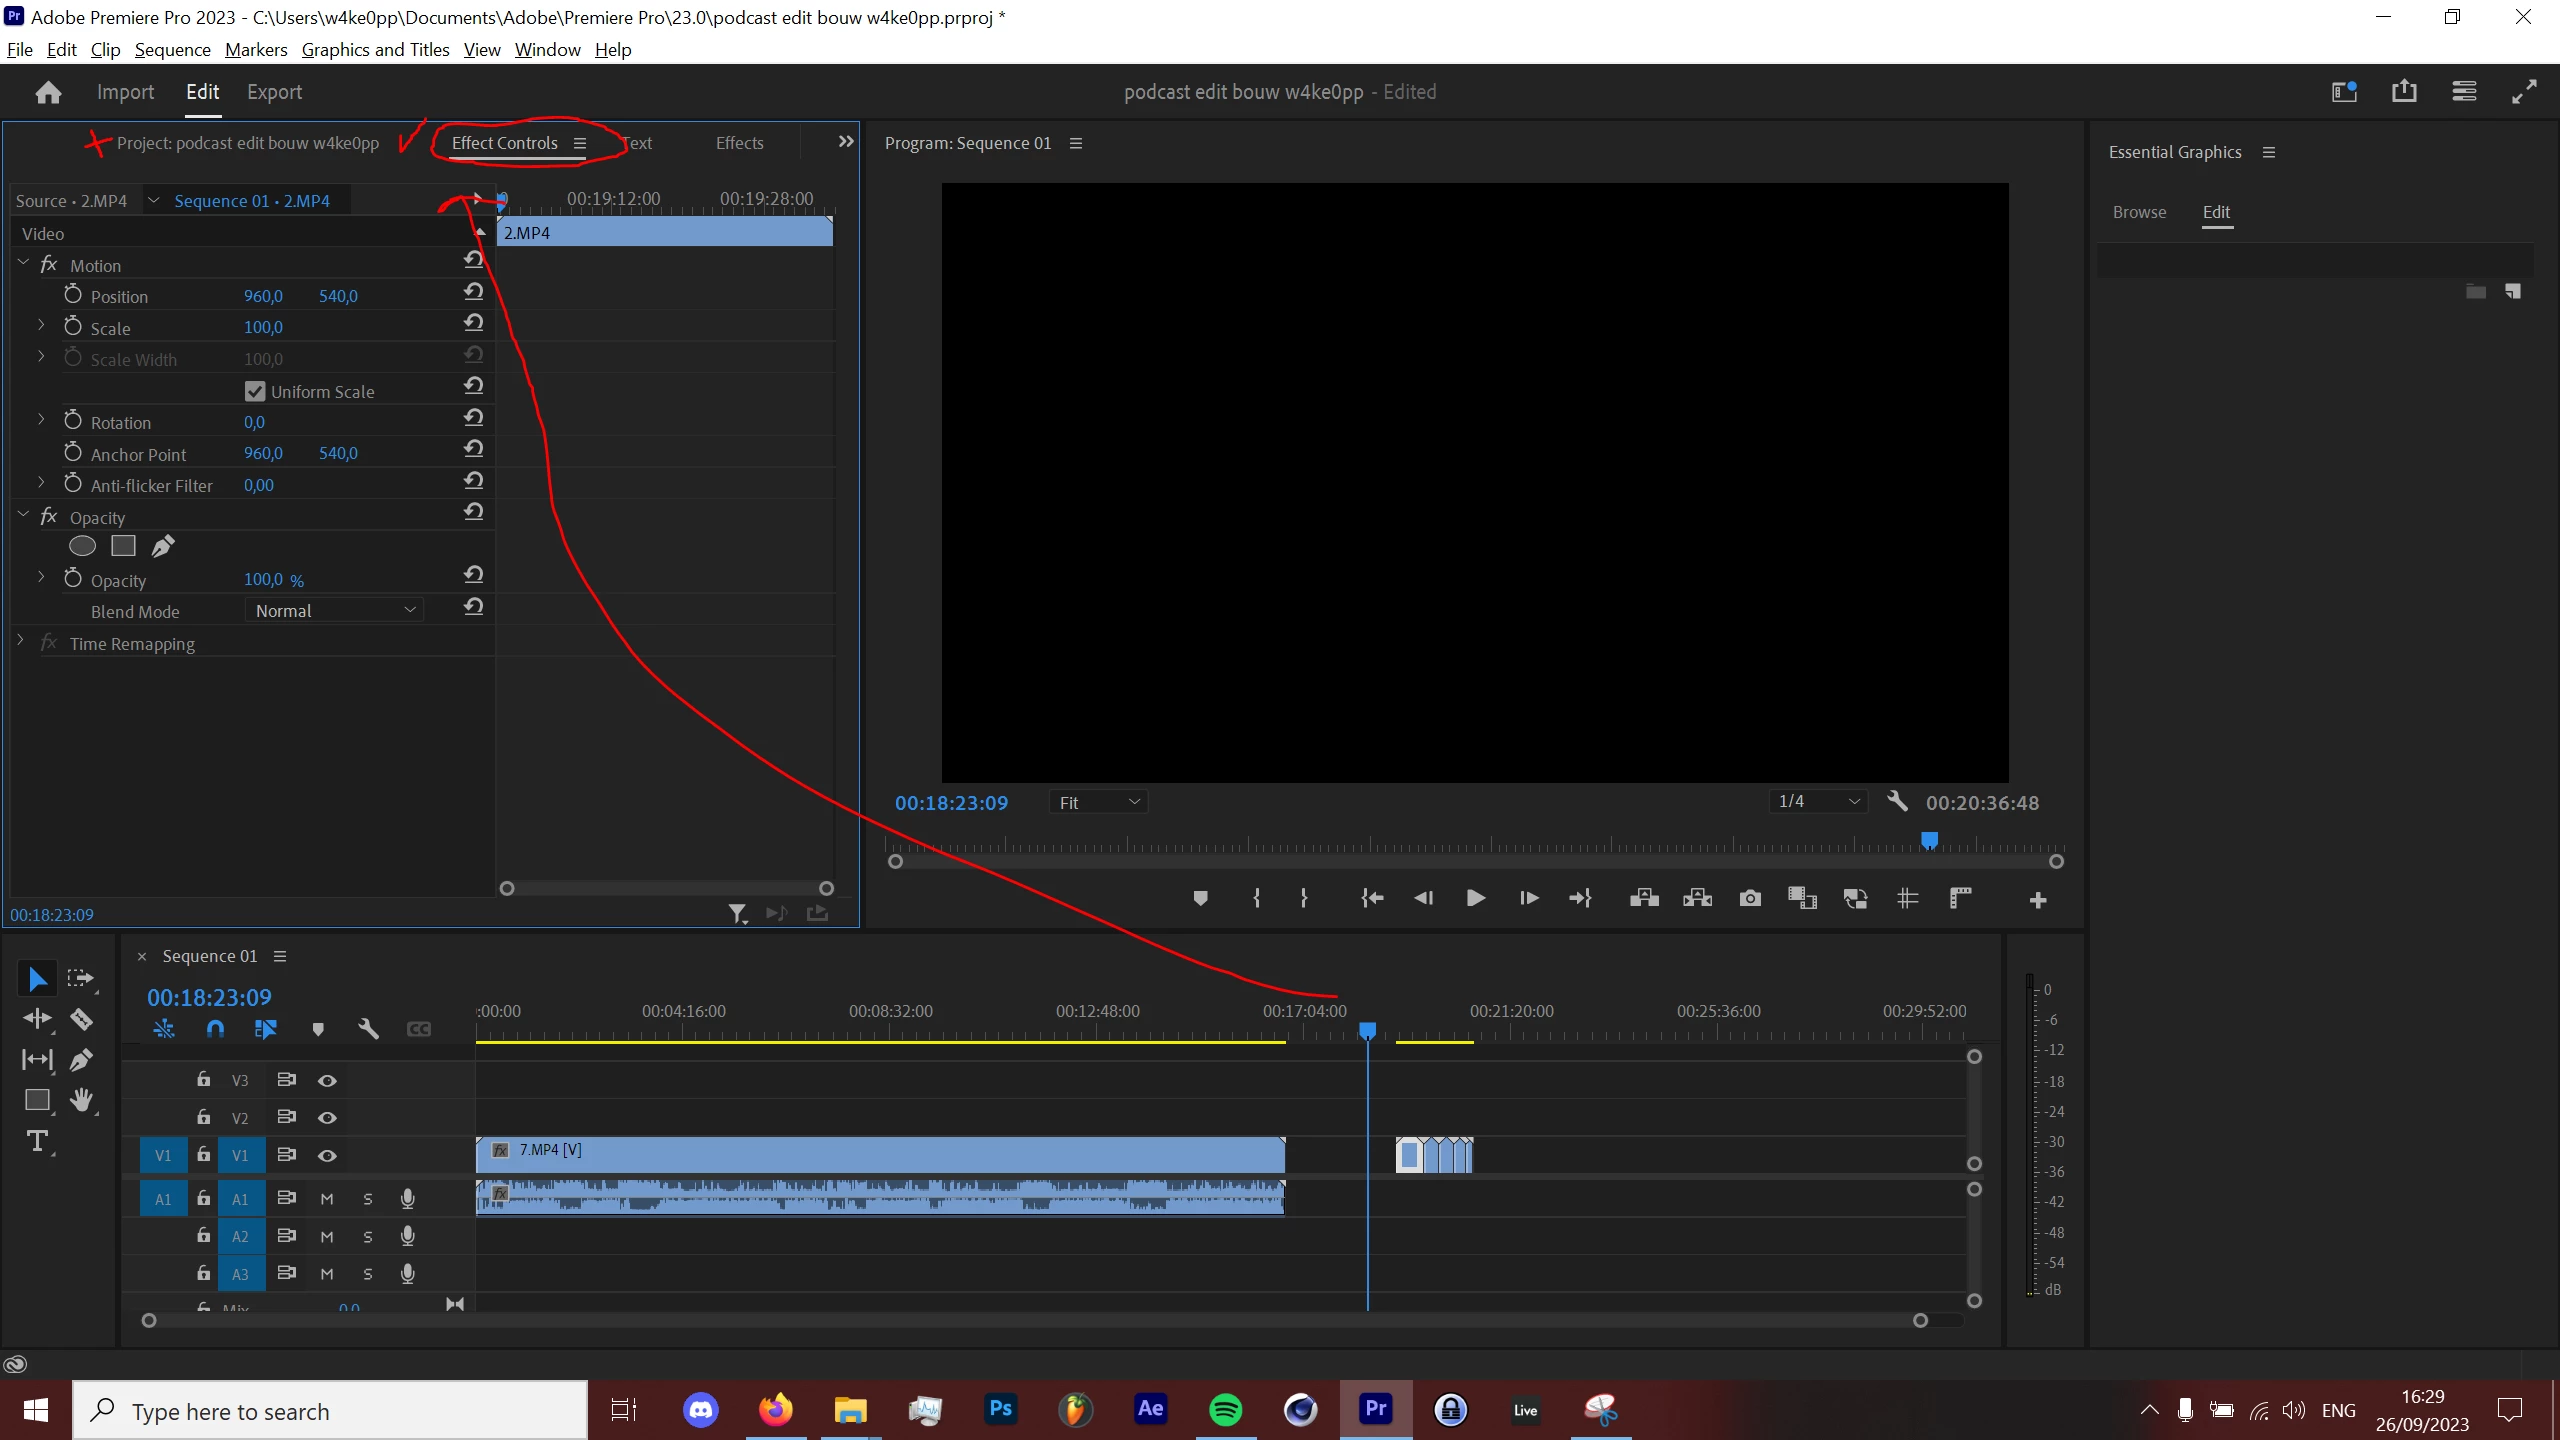Hide track V1 with eye toggle
The width and height of the screenshot is (2560, 1440).
[x=327, y=1155]
